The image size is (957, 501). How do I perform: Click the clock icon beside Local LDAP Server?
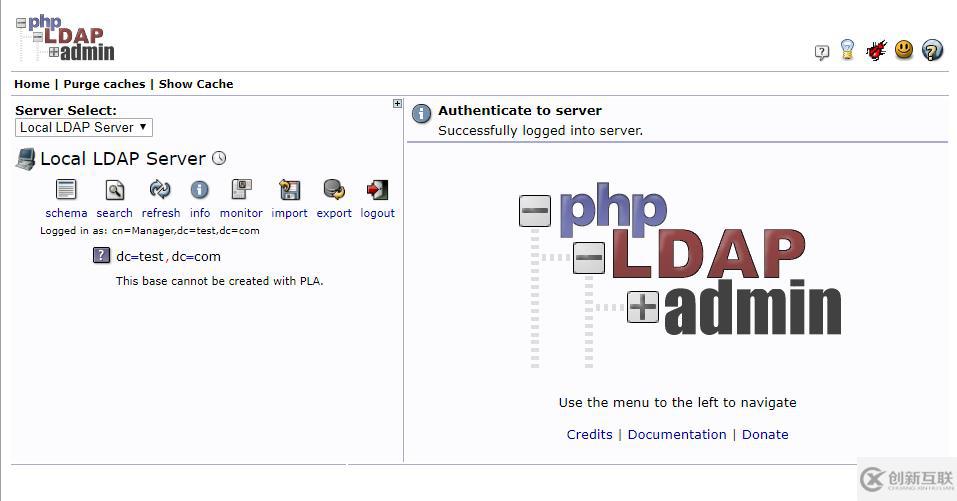pyautogui.click(x=219, y=159)
